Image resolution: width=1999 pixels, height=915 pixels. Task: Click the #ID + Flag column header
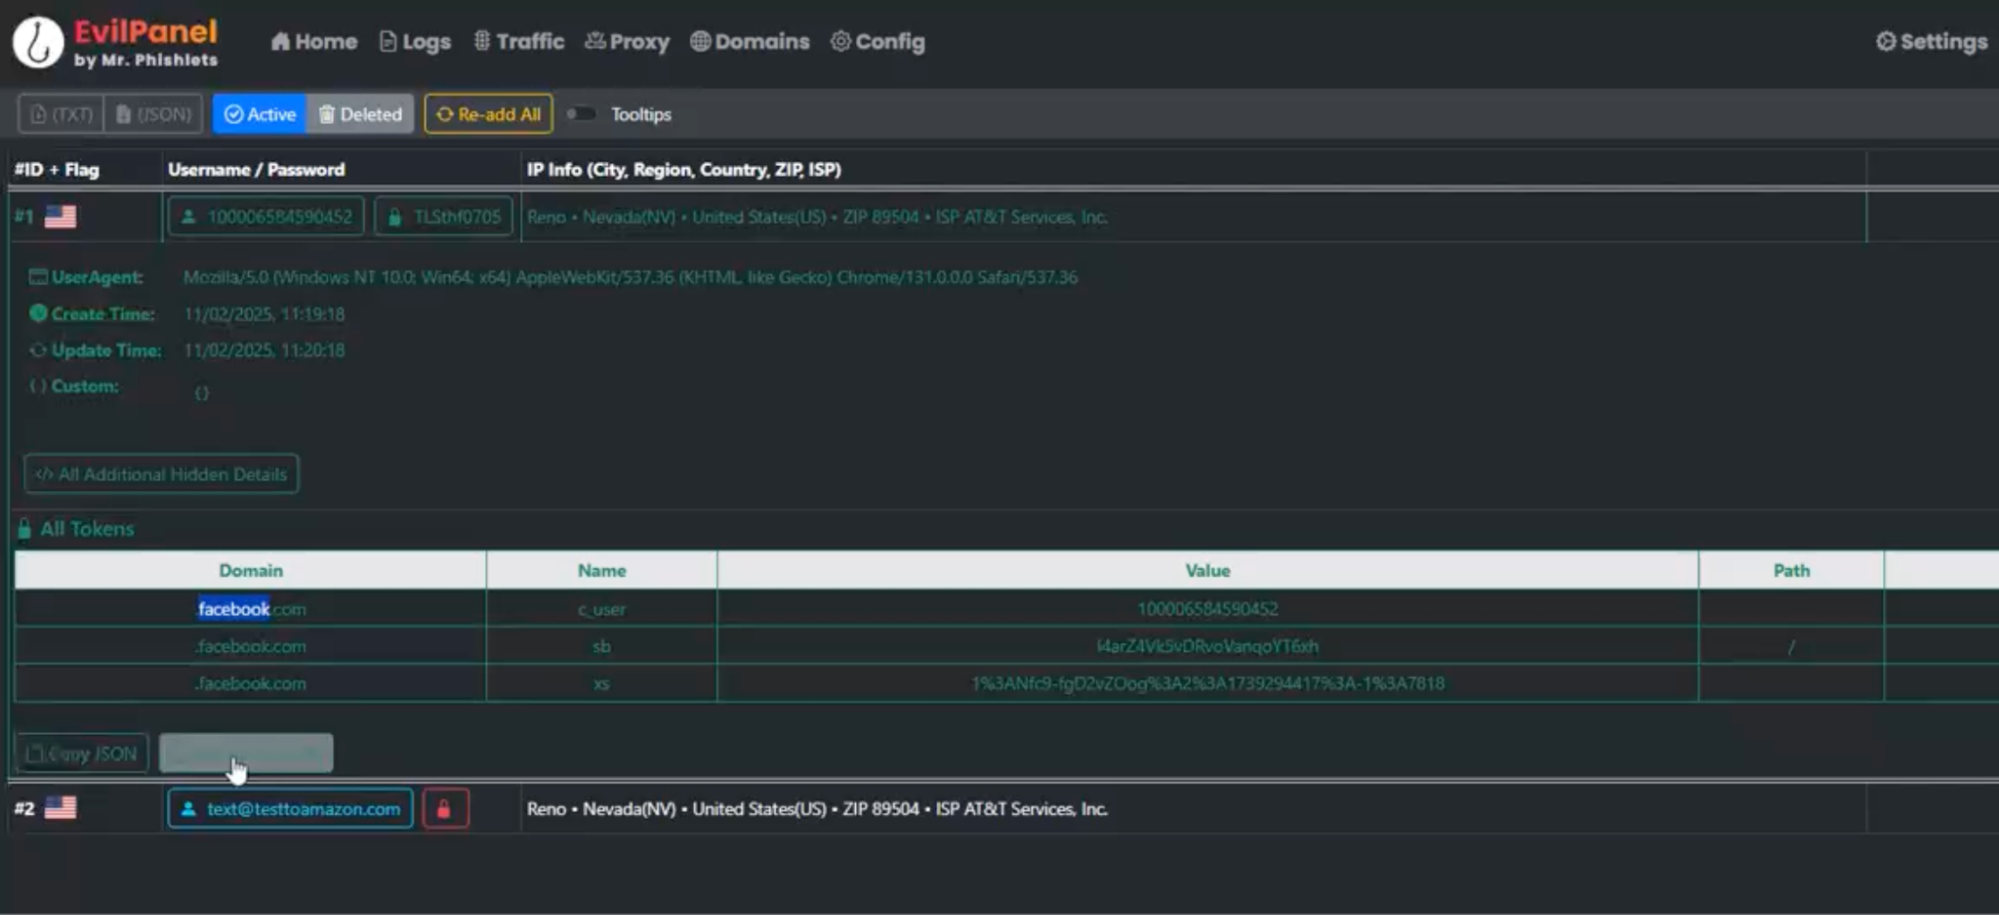[x=57, y=169]
